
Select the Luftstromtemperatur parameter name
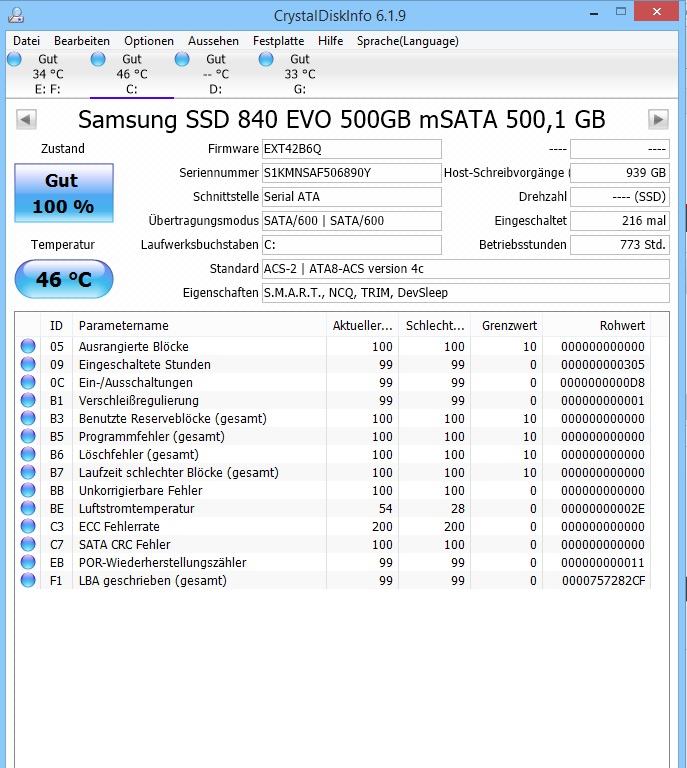pyautogui.click(x=137, y=508)
